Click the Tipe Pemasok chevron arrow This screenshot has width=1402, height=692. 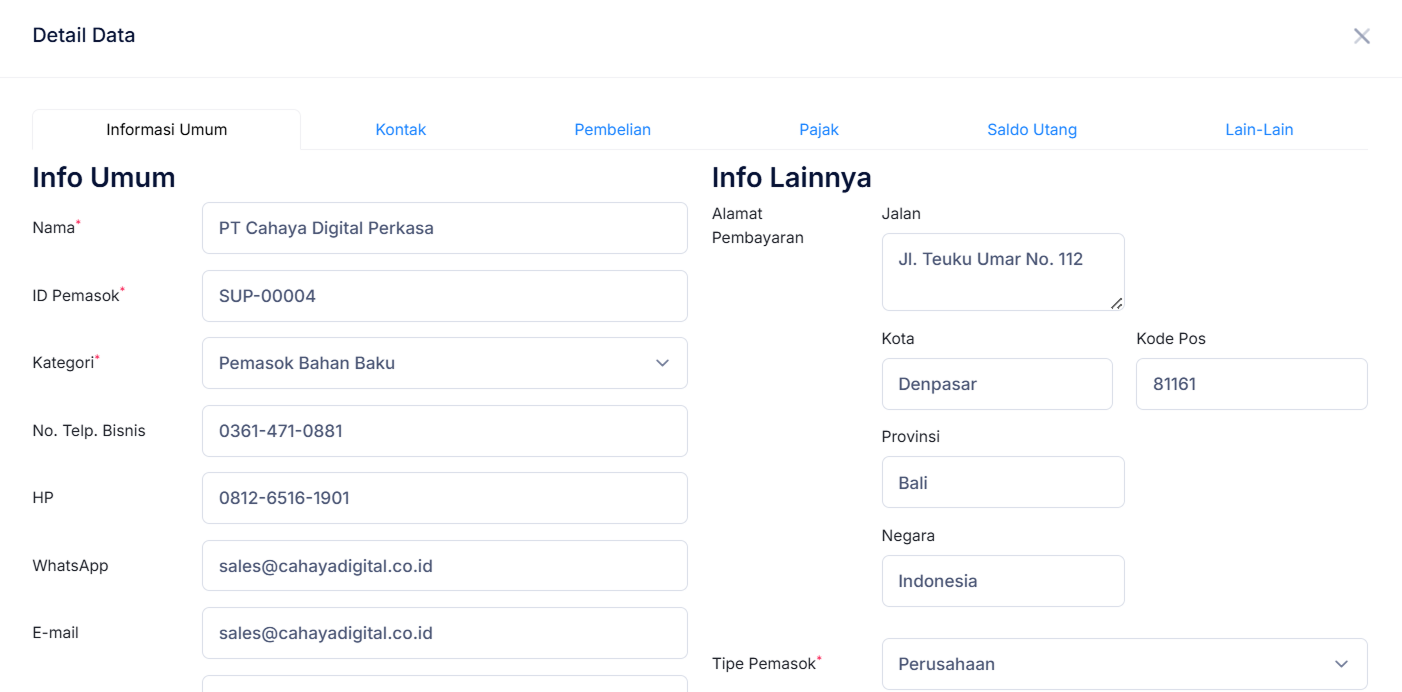[1342, 664]
